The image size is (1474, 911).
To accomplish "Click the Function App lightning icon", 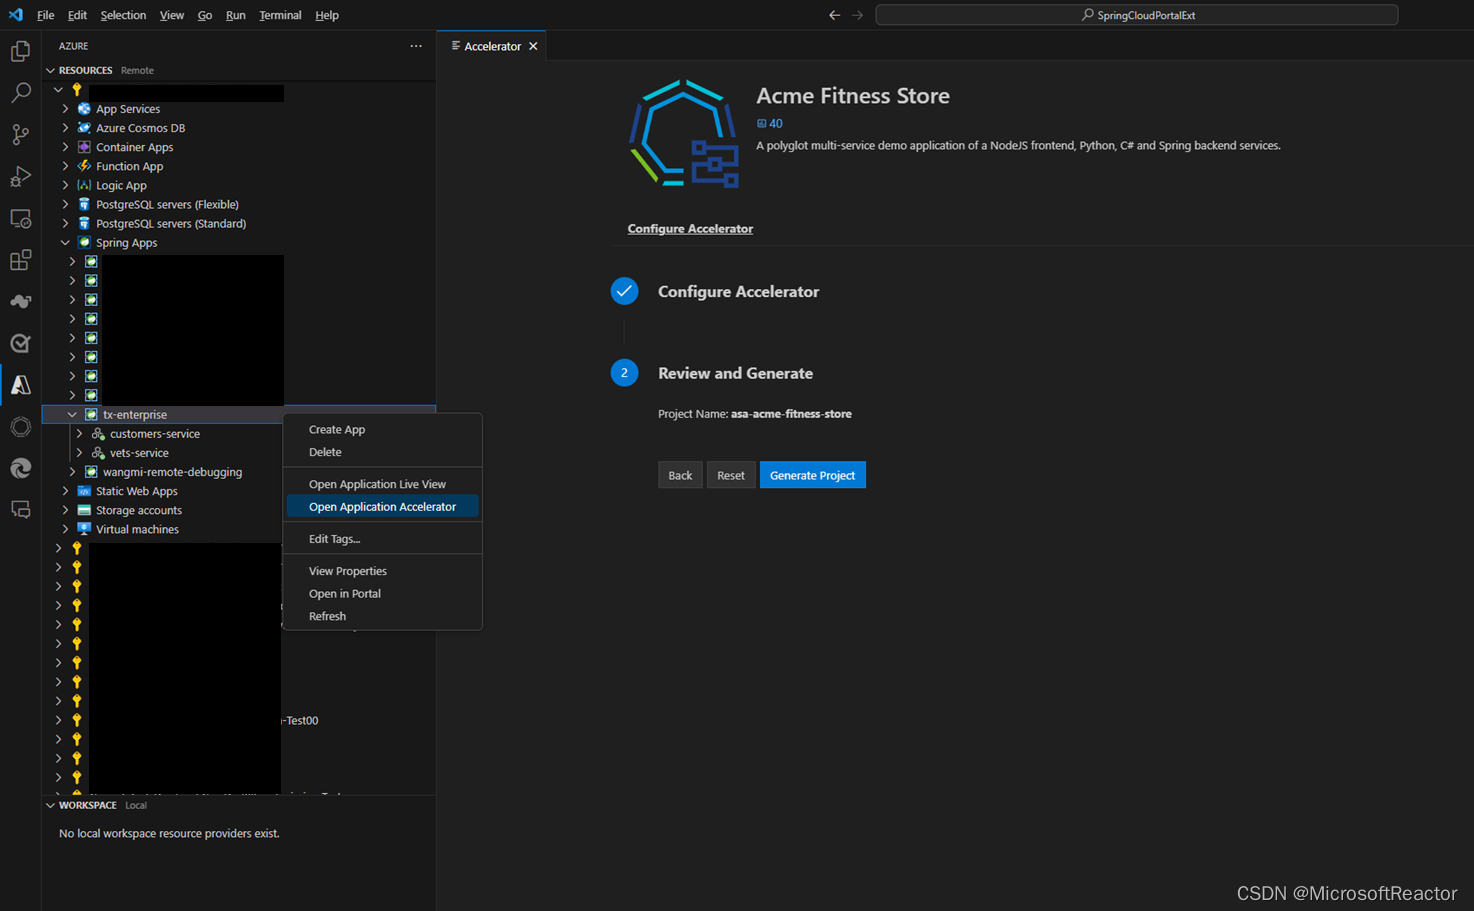I will click(x=84, y=166).
